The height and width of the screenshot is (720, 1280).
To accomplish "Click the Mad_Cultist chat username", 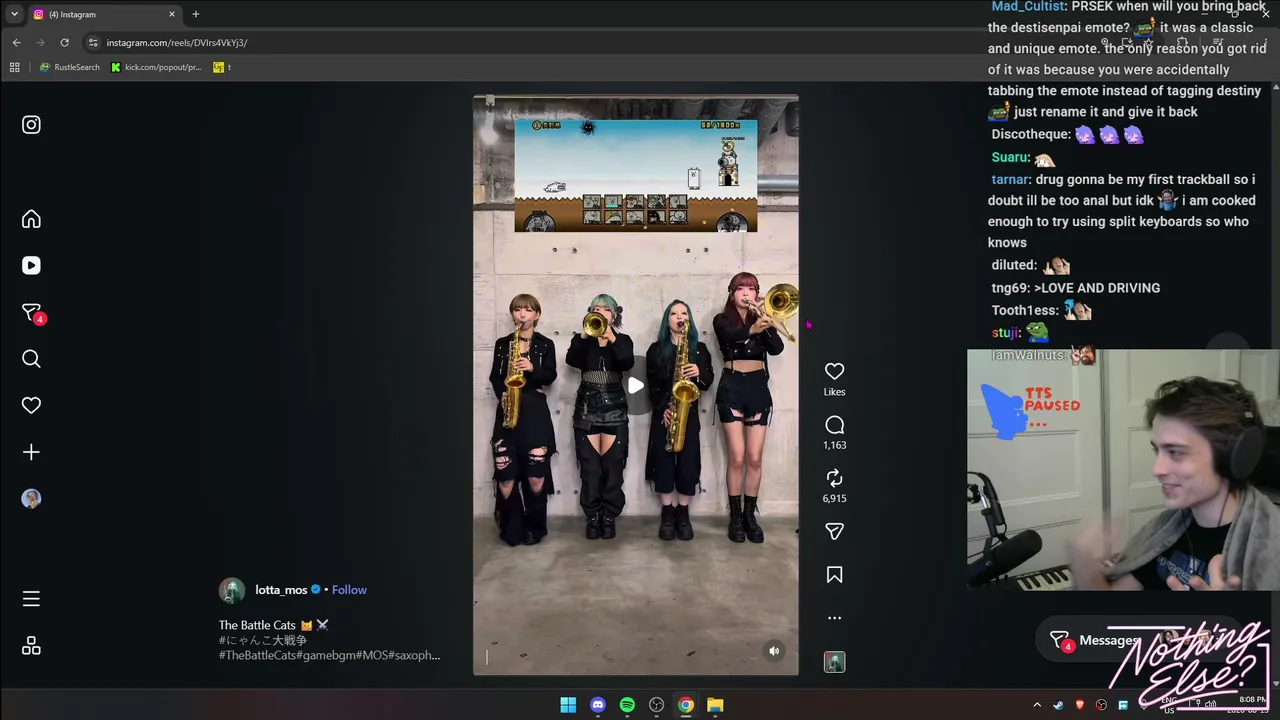I will pos(1029,7).
